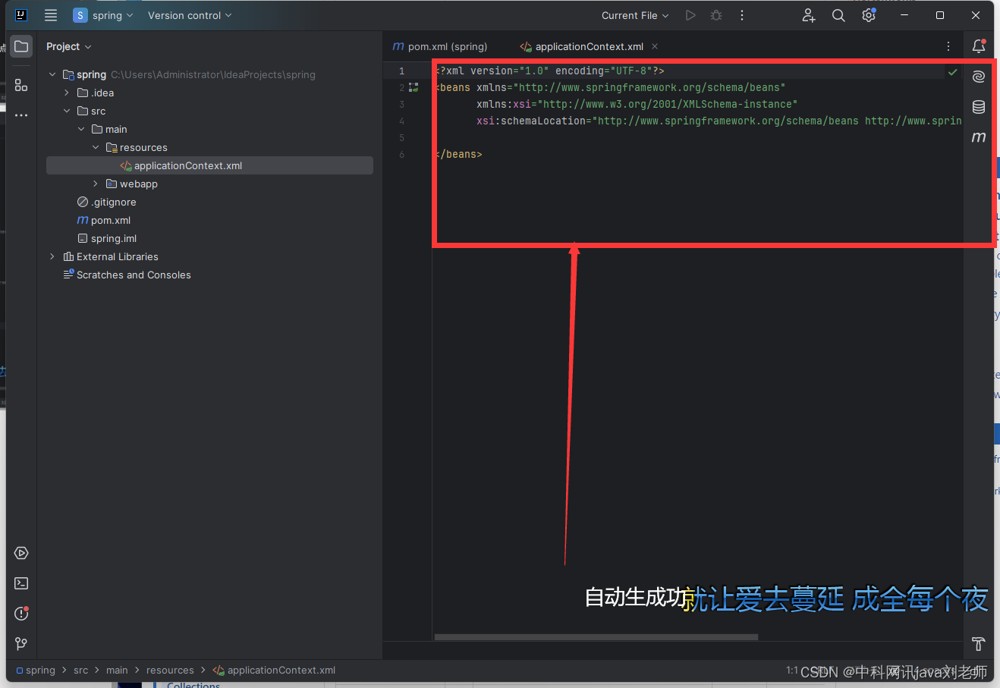
Task: Click the green inspection checkmark widget
Action: tap(952, 73)
